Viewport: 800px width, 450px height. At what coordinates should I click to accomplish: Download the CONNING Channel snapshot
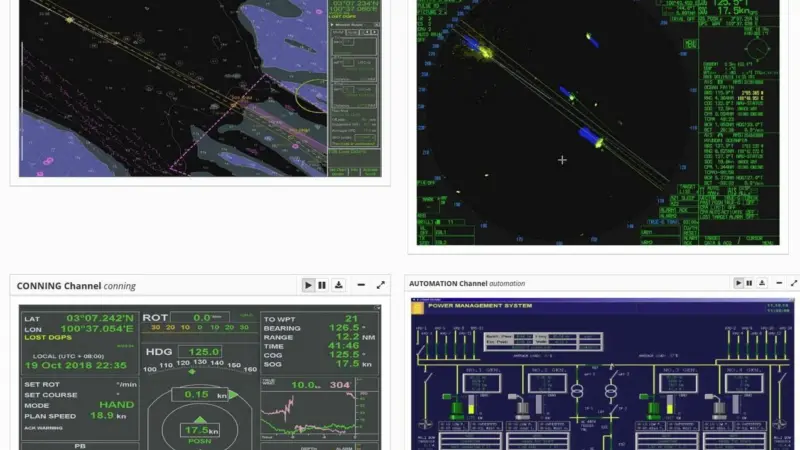[x=339, y=285]
